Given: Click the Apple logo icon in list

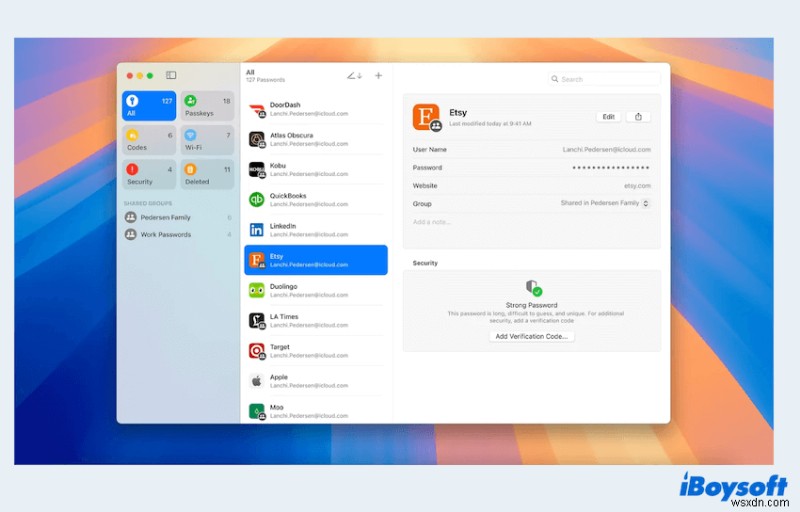Looking at the screenshot, I should [257, 381].
